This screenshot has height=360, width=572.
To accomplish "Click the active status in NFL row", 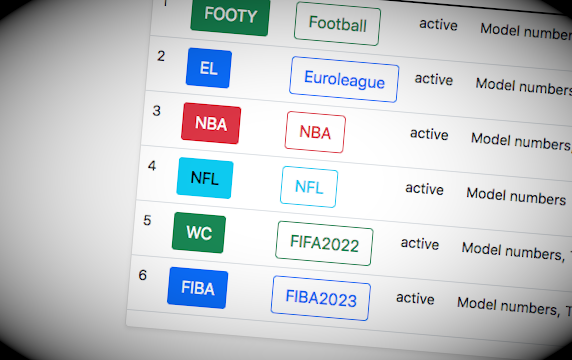I will click(424, 189).
